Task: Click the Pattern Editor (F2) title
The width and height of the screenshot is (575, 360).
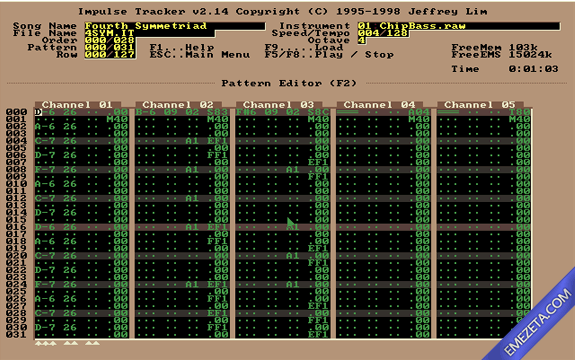Action: coord(289,83)
